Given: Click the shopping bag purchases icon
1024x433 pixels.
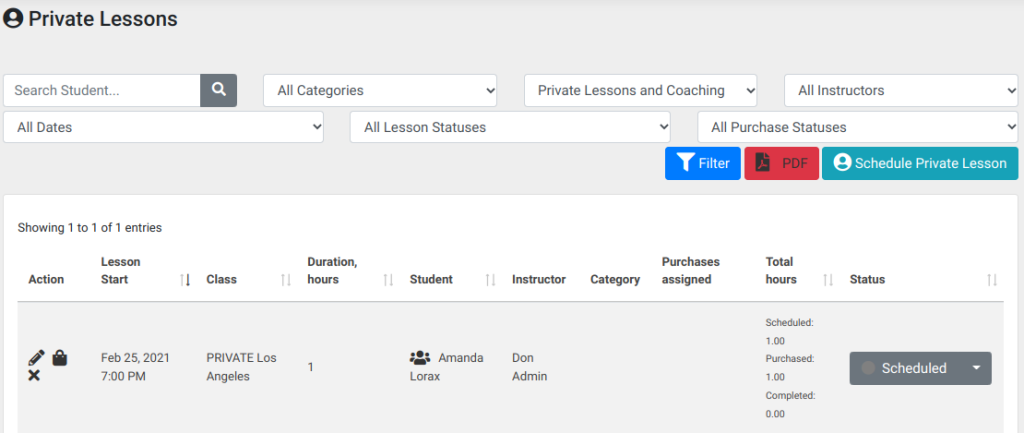Looking at the screenshot, I should tap(59, 357).
